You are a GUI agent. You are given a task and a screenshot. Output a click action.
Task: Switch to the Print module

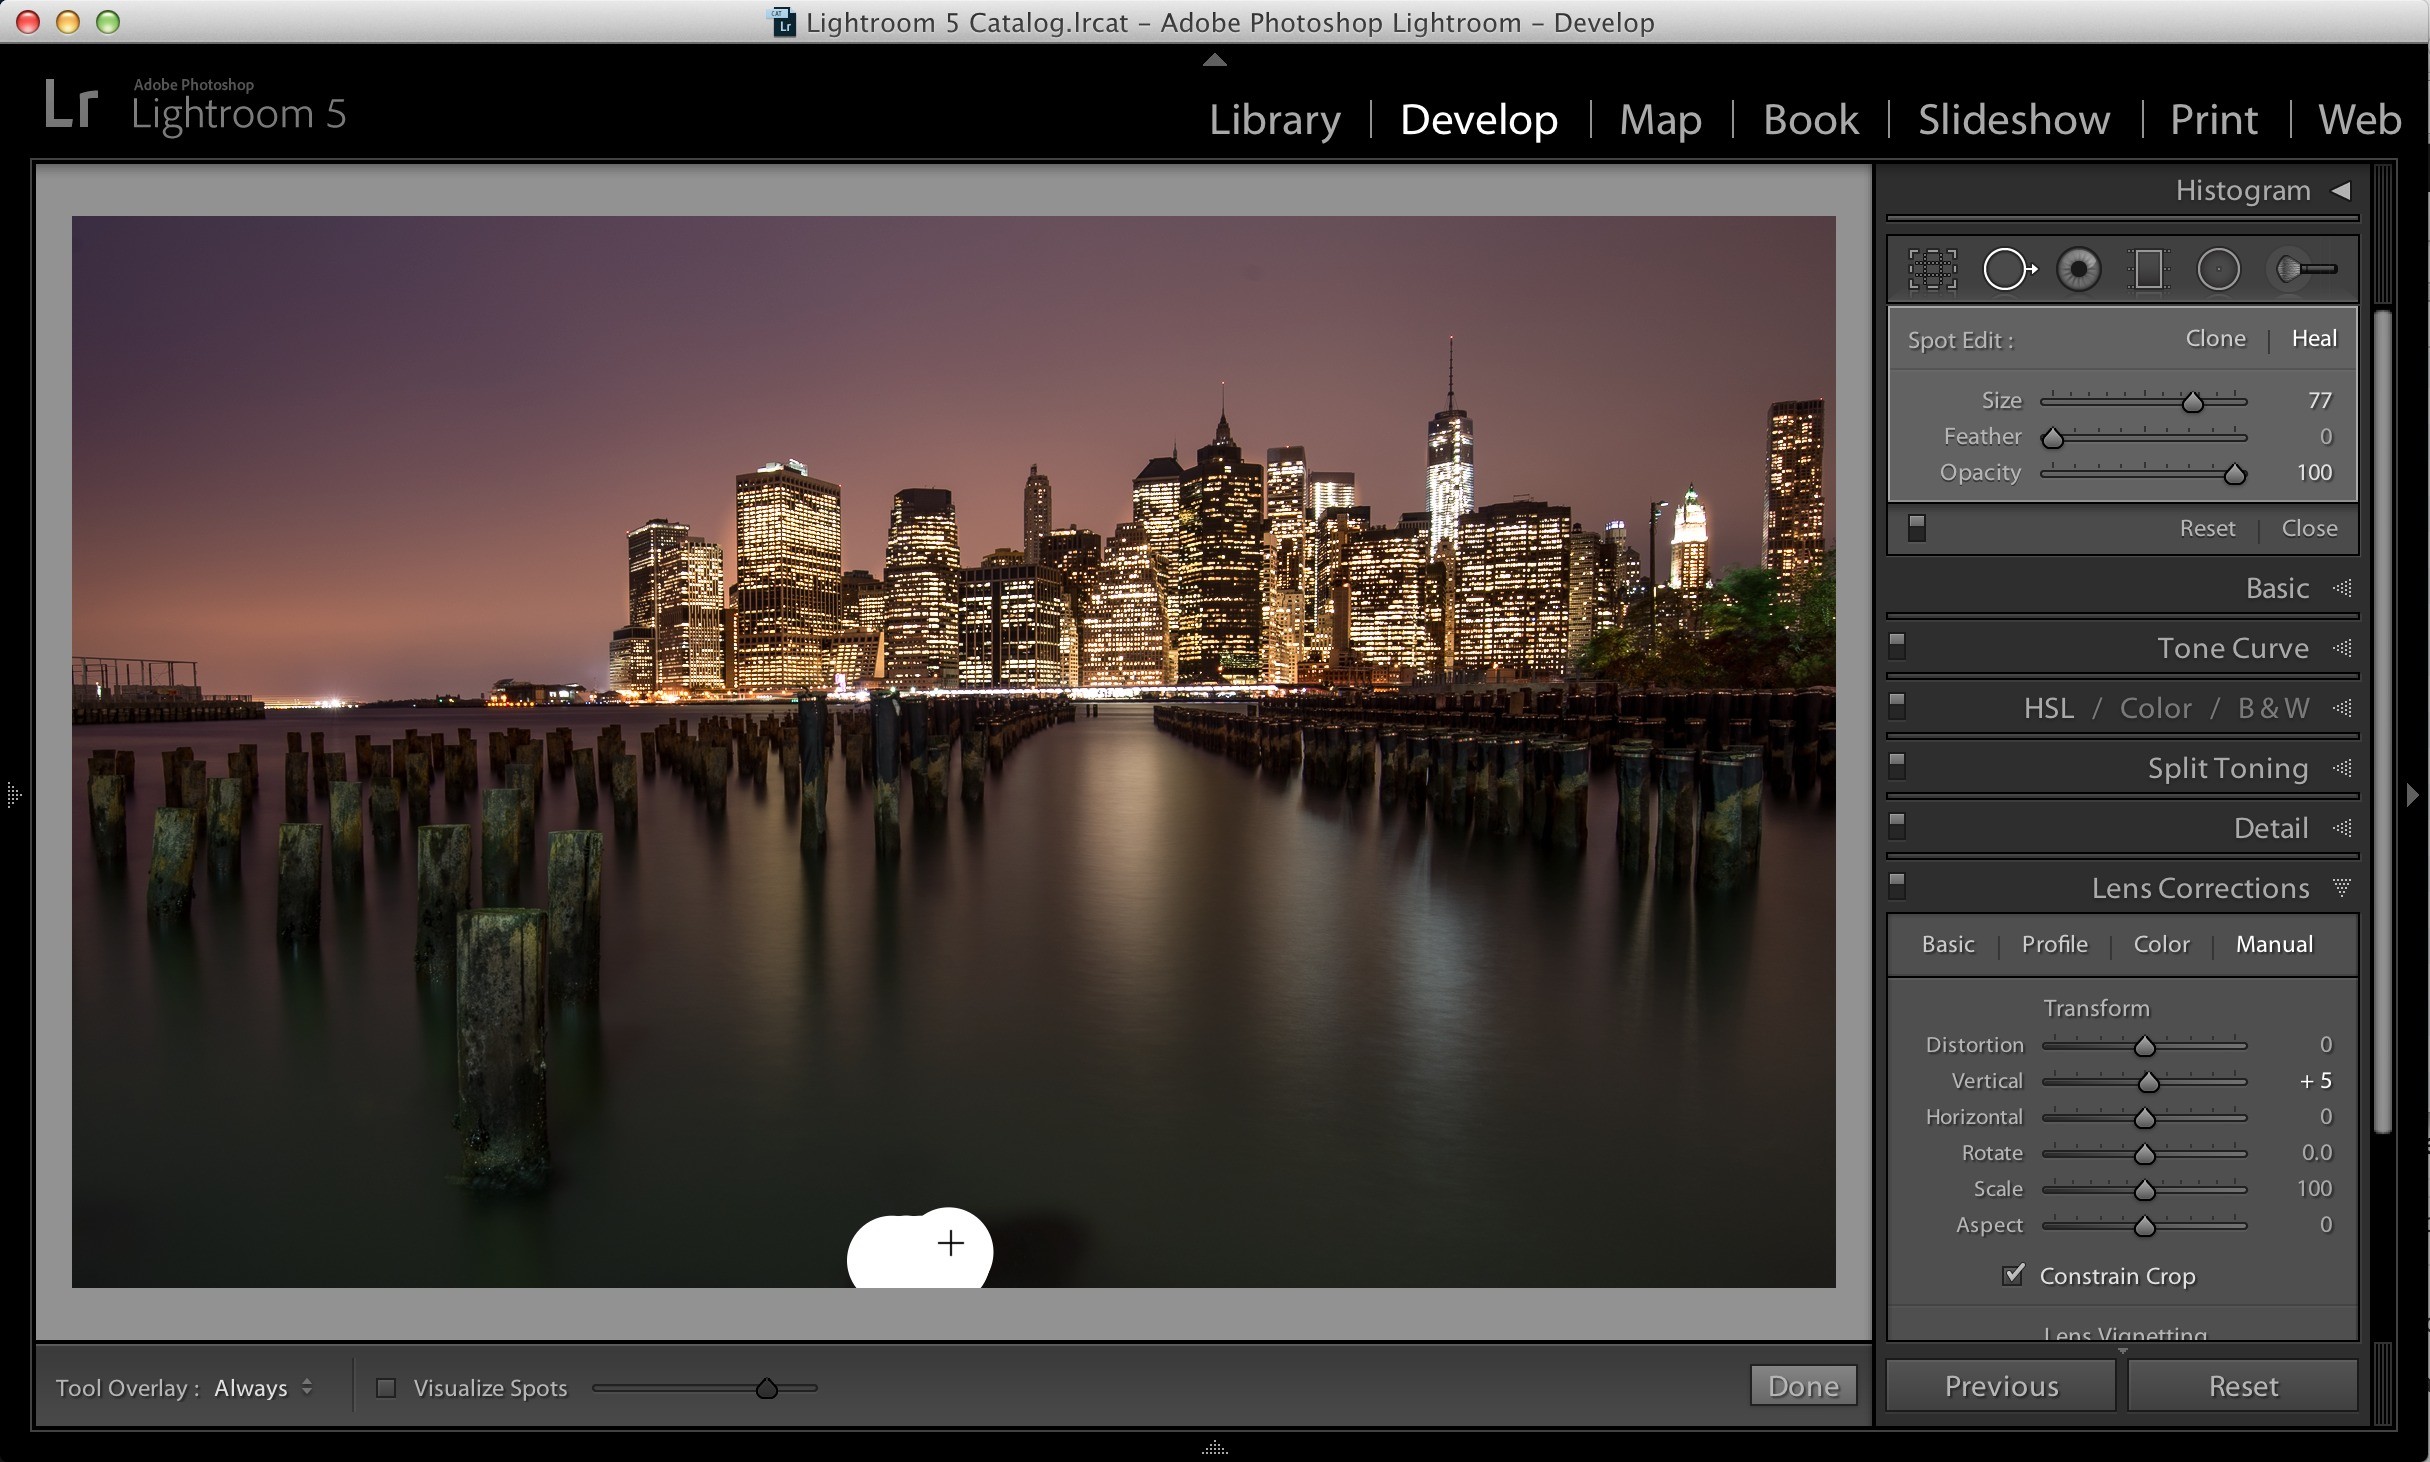(x=2214, y=119)
